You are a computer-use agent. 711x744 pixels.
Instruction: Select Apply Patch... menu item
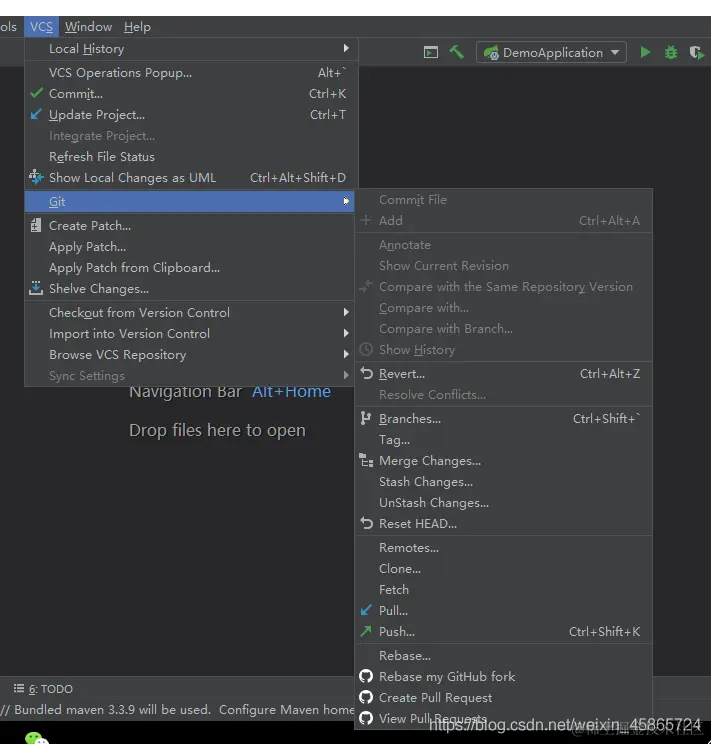pyautogui.click(x=190, y=246)
